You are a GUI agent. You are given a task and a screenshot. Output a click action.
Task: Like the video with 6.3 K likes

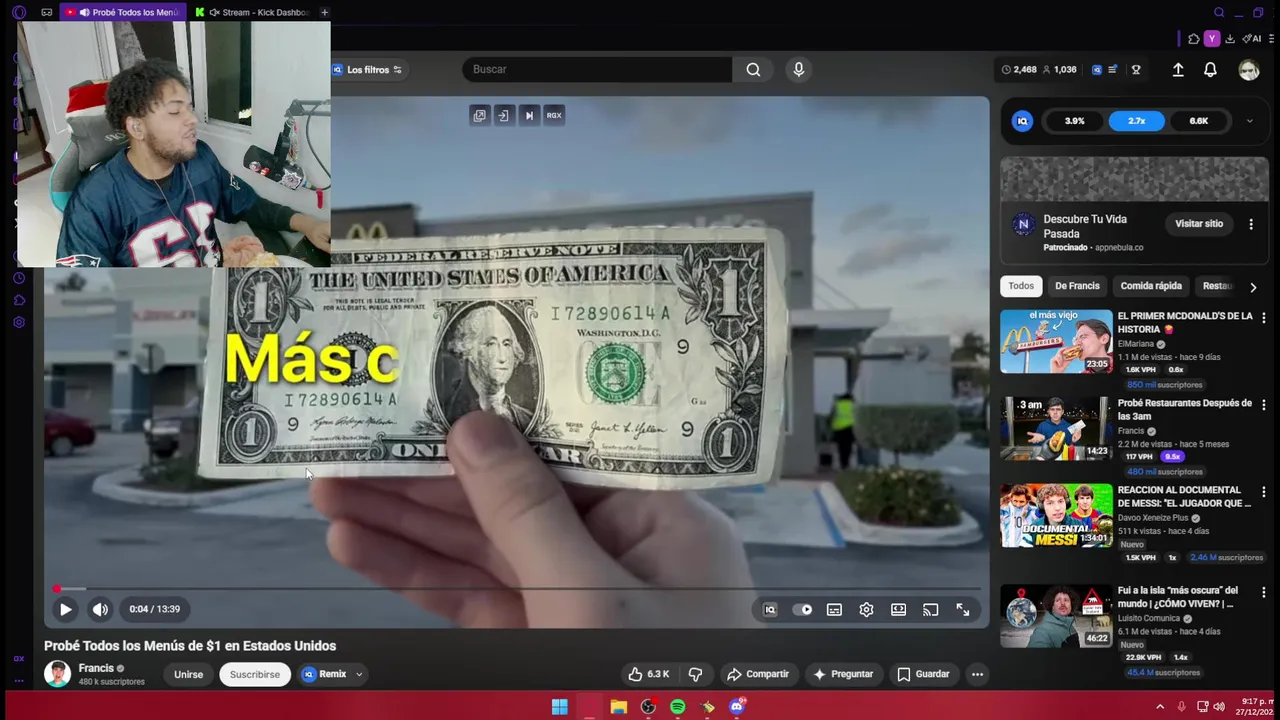[x=648, y=674]
